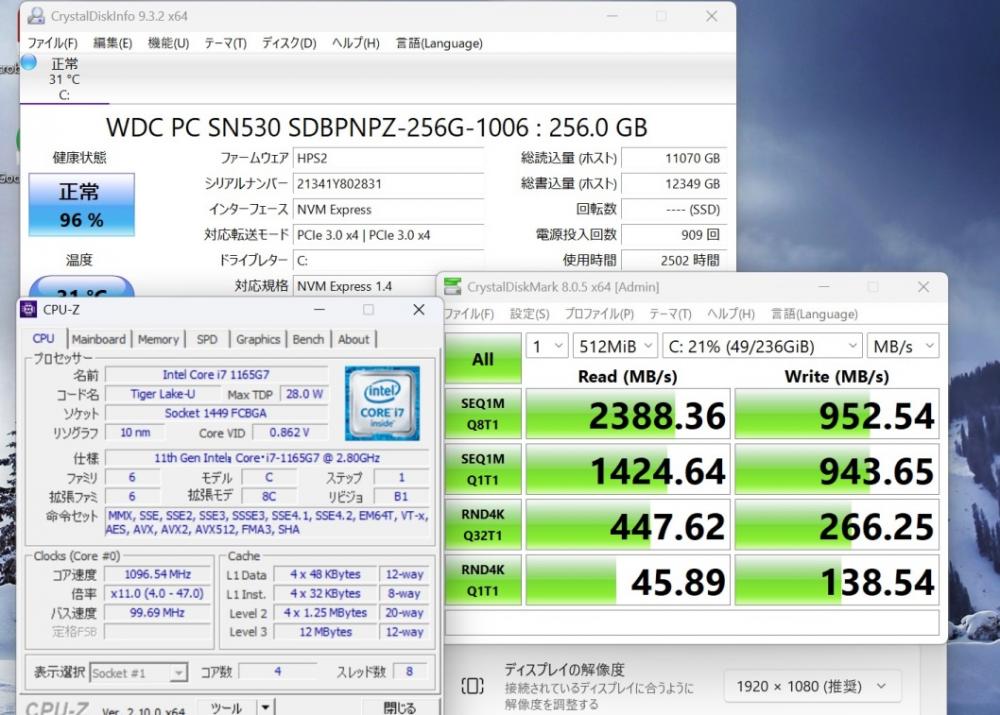
Task: Open ファイル(F) menu in CrystalDiskMark
Action: point(469,314)
